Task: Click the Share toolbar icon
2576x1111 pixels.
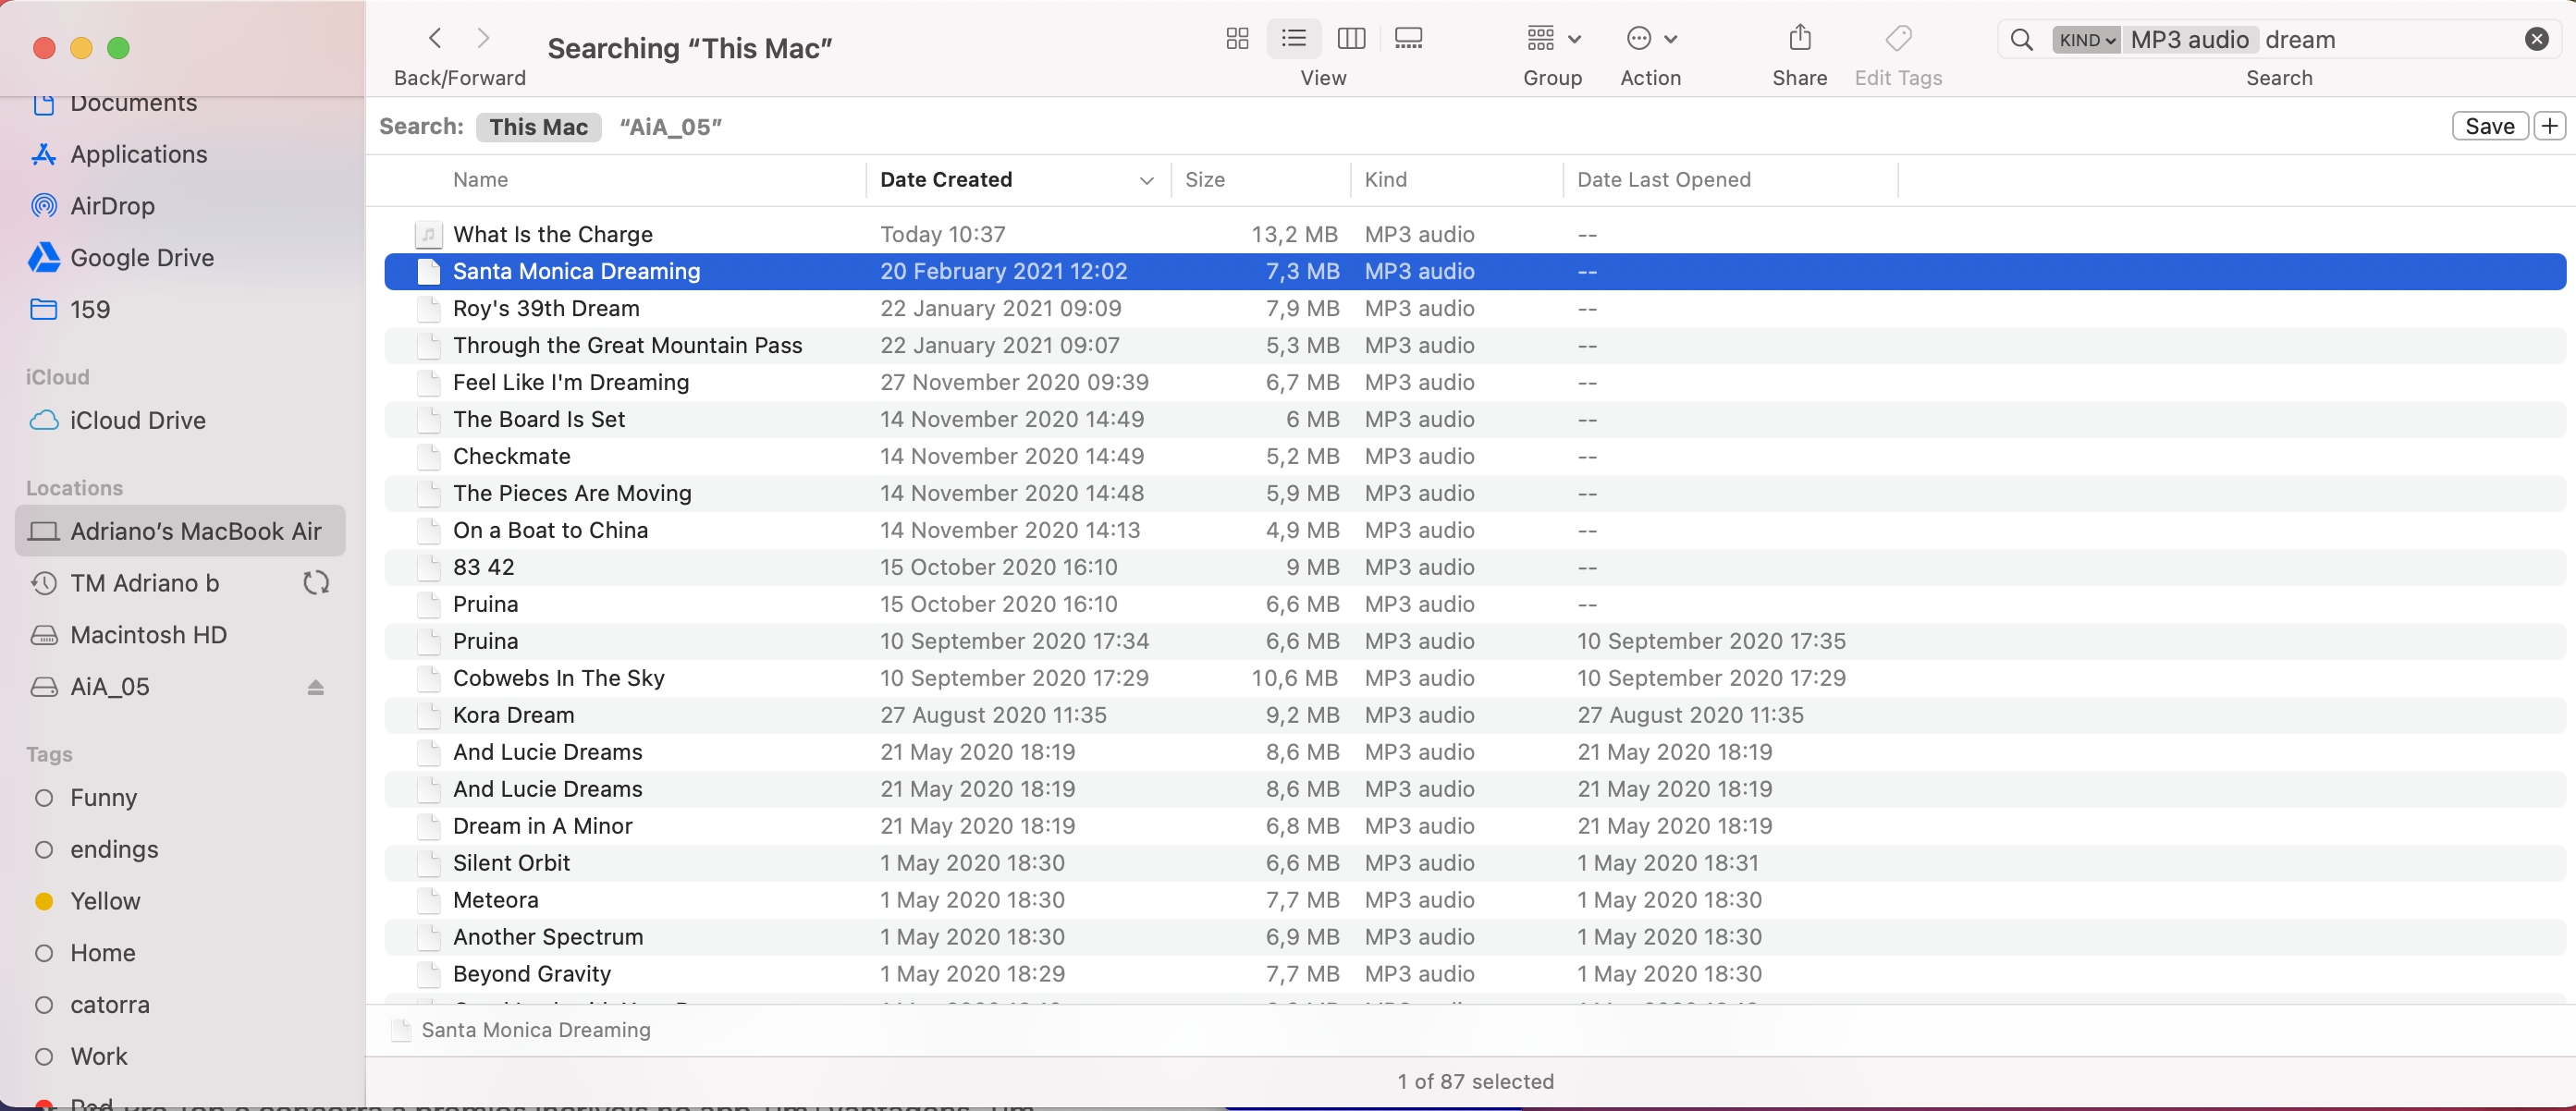Action: click(1799, 39)
